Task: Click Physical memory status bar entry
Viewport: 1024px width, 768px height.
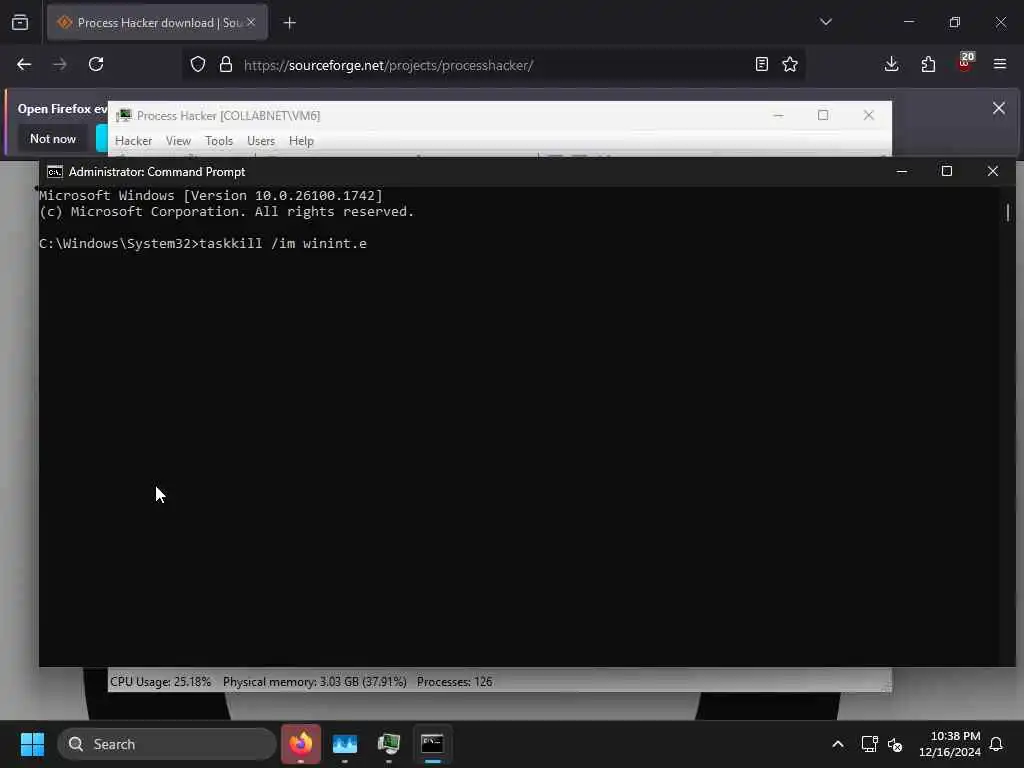Action: [315, 682]
